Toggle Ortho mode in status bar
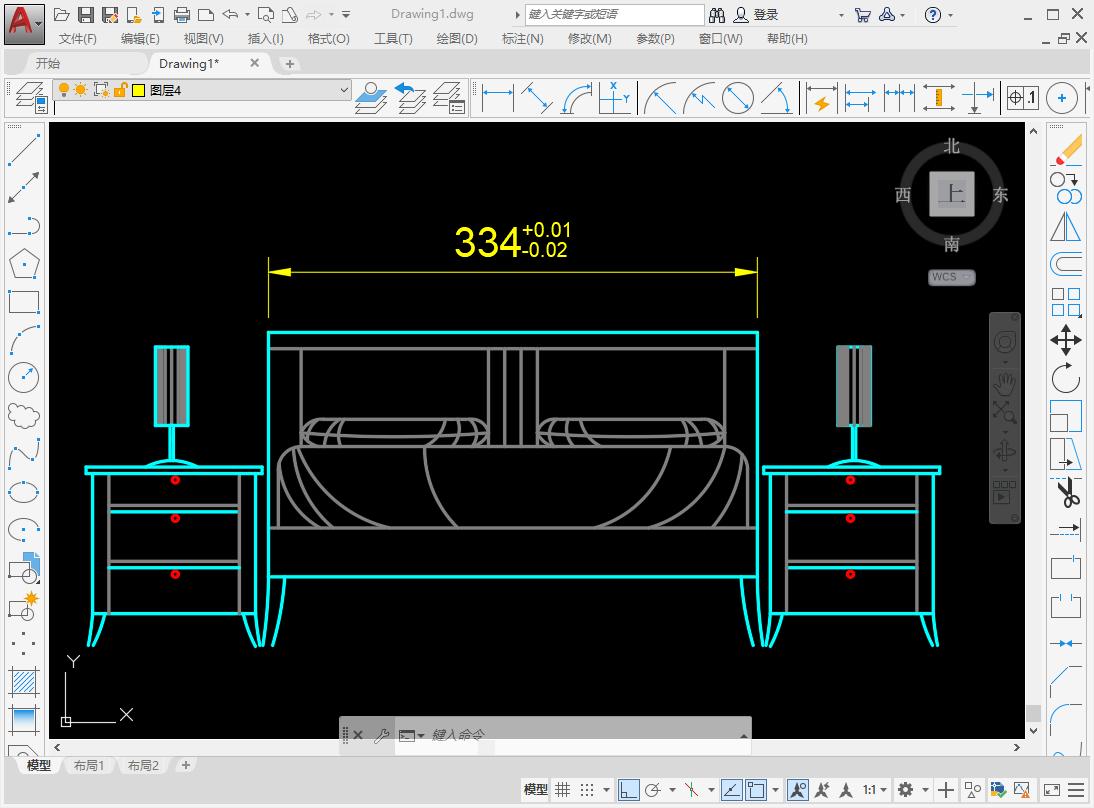 click(x=628, y=789)
